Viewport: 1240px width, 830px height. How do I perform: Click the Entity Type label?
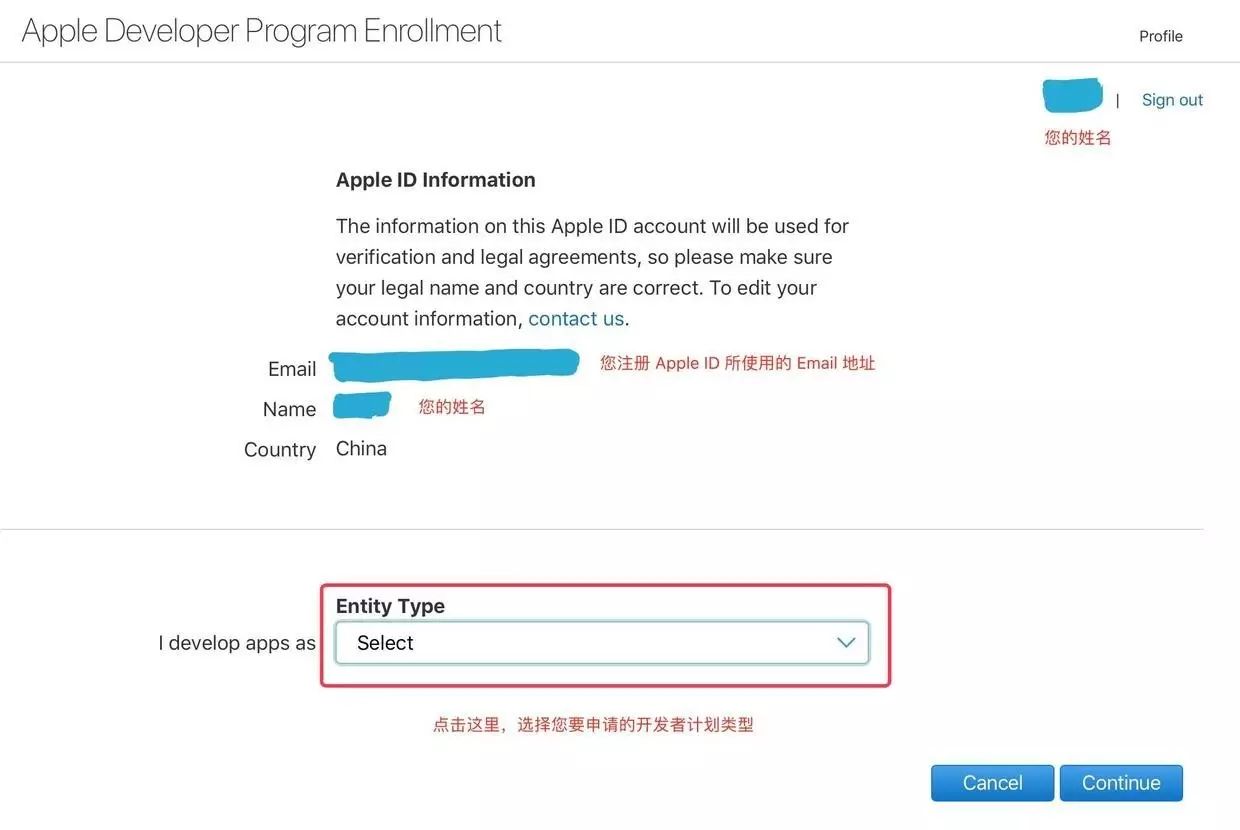point(390,606)
